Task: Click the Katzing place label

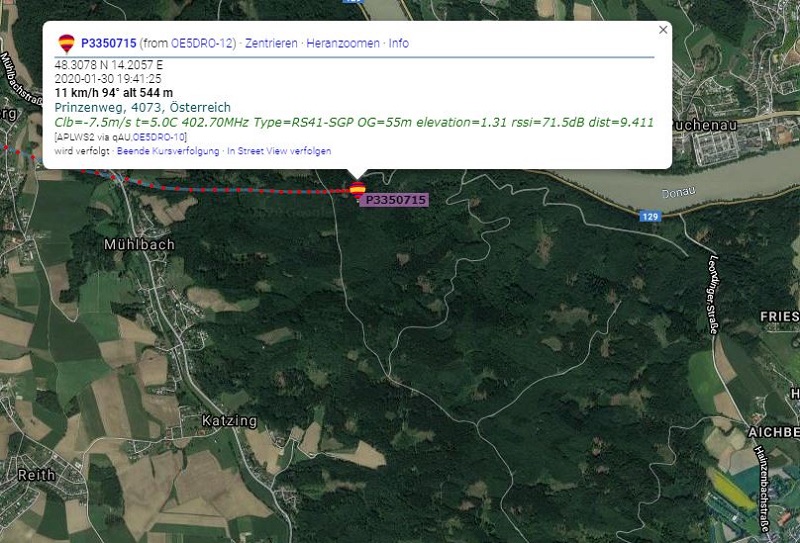Action: [x=229, y=421]
